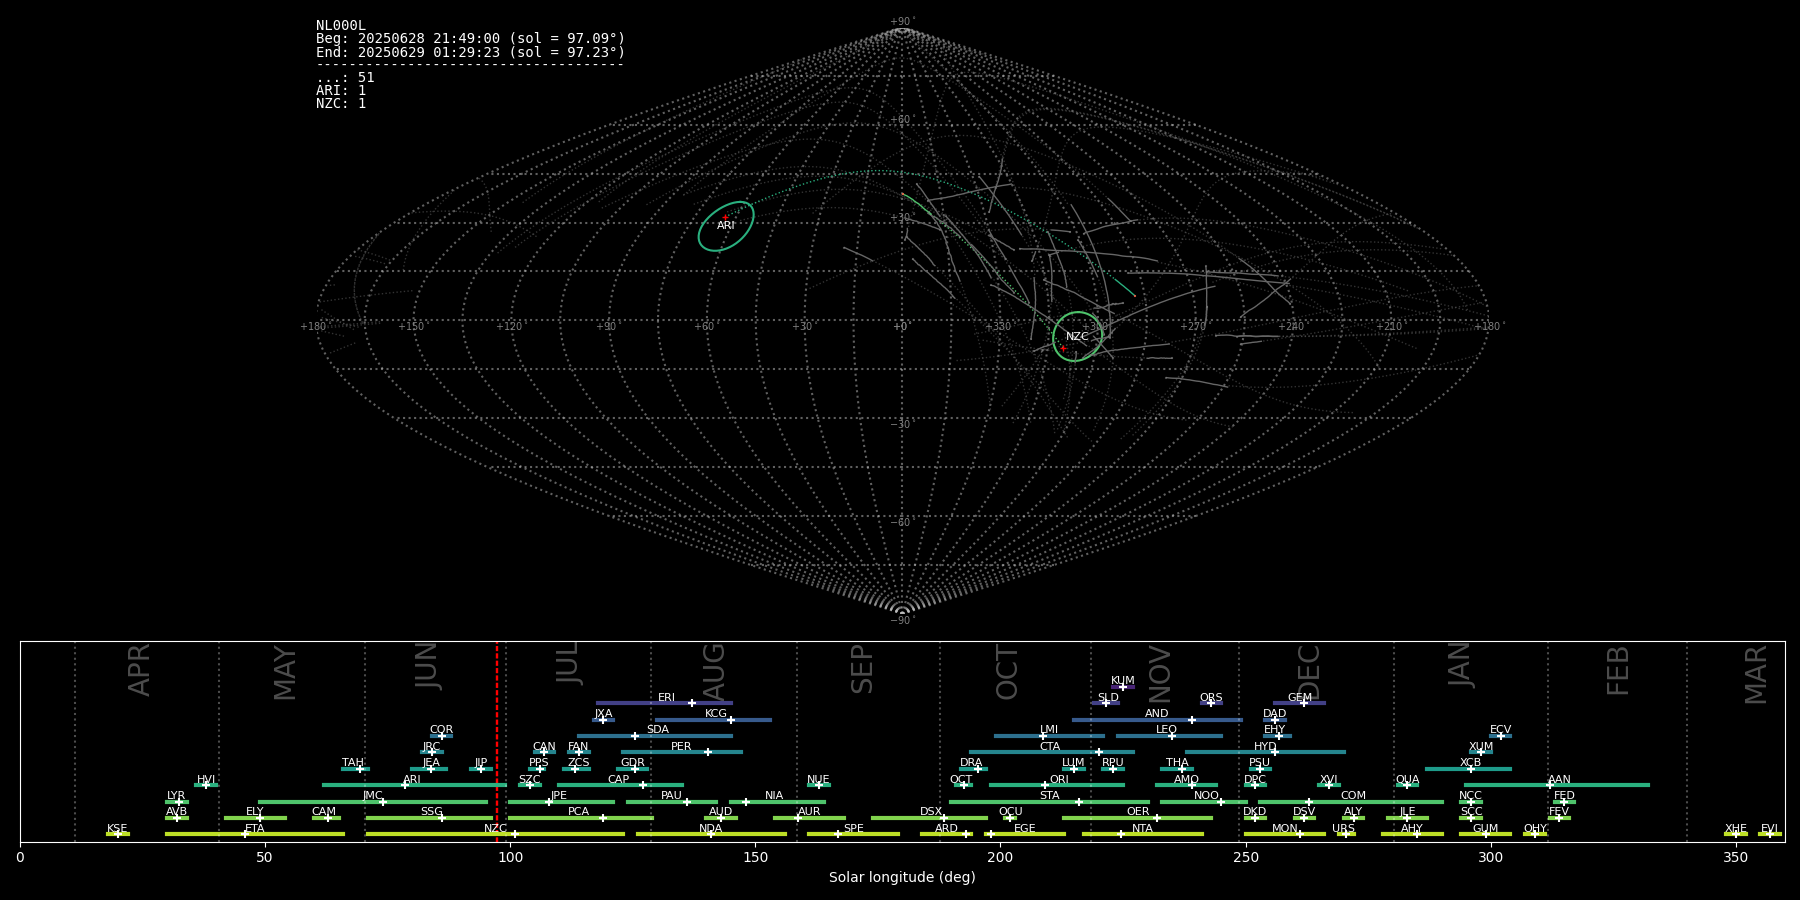Click the NZC activity bar label in timeline

tap(495, 829)
